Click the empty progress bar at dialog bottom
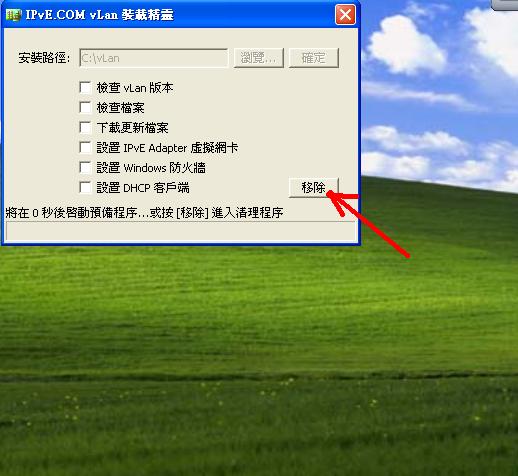The image size is (518, 476). tap(180, 231)
